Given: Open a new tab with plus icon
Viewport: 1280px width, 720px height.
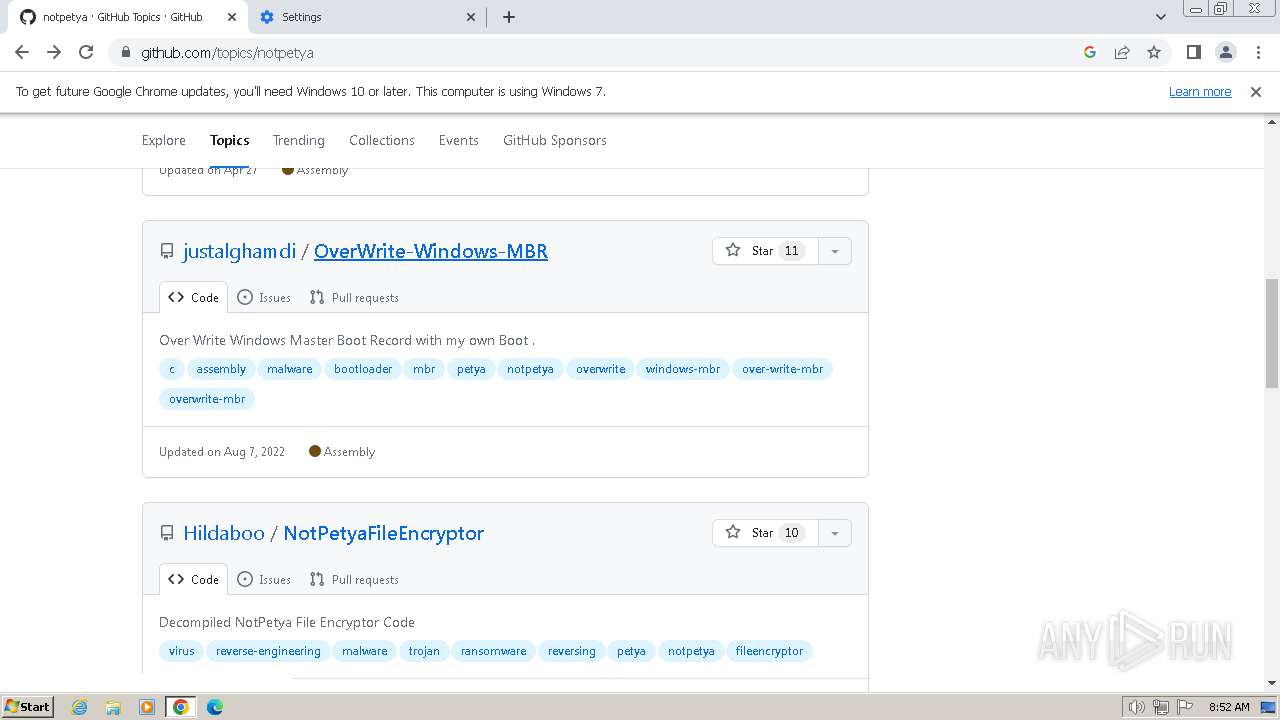Looking at the screenshot, I should tap(508, 17).
